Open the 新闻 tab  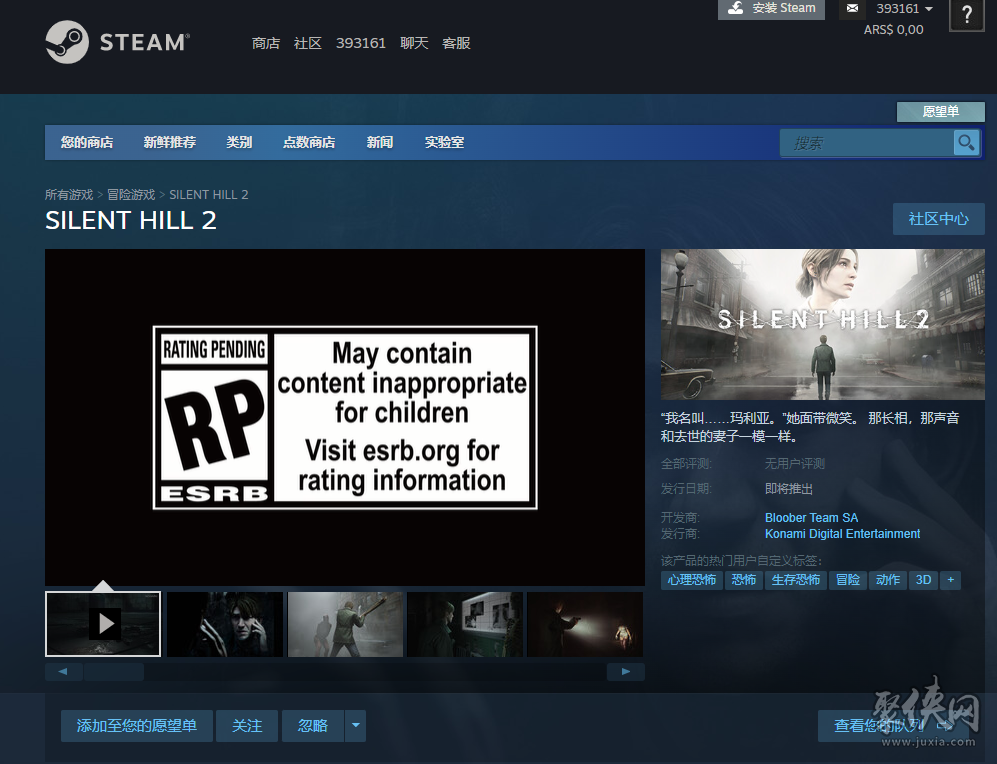[x=380, y=142]
